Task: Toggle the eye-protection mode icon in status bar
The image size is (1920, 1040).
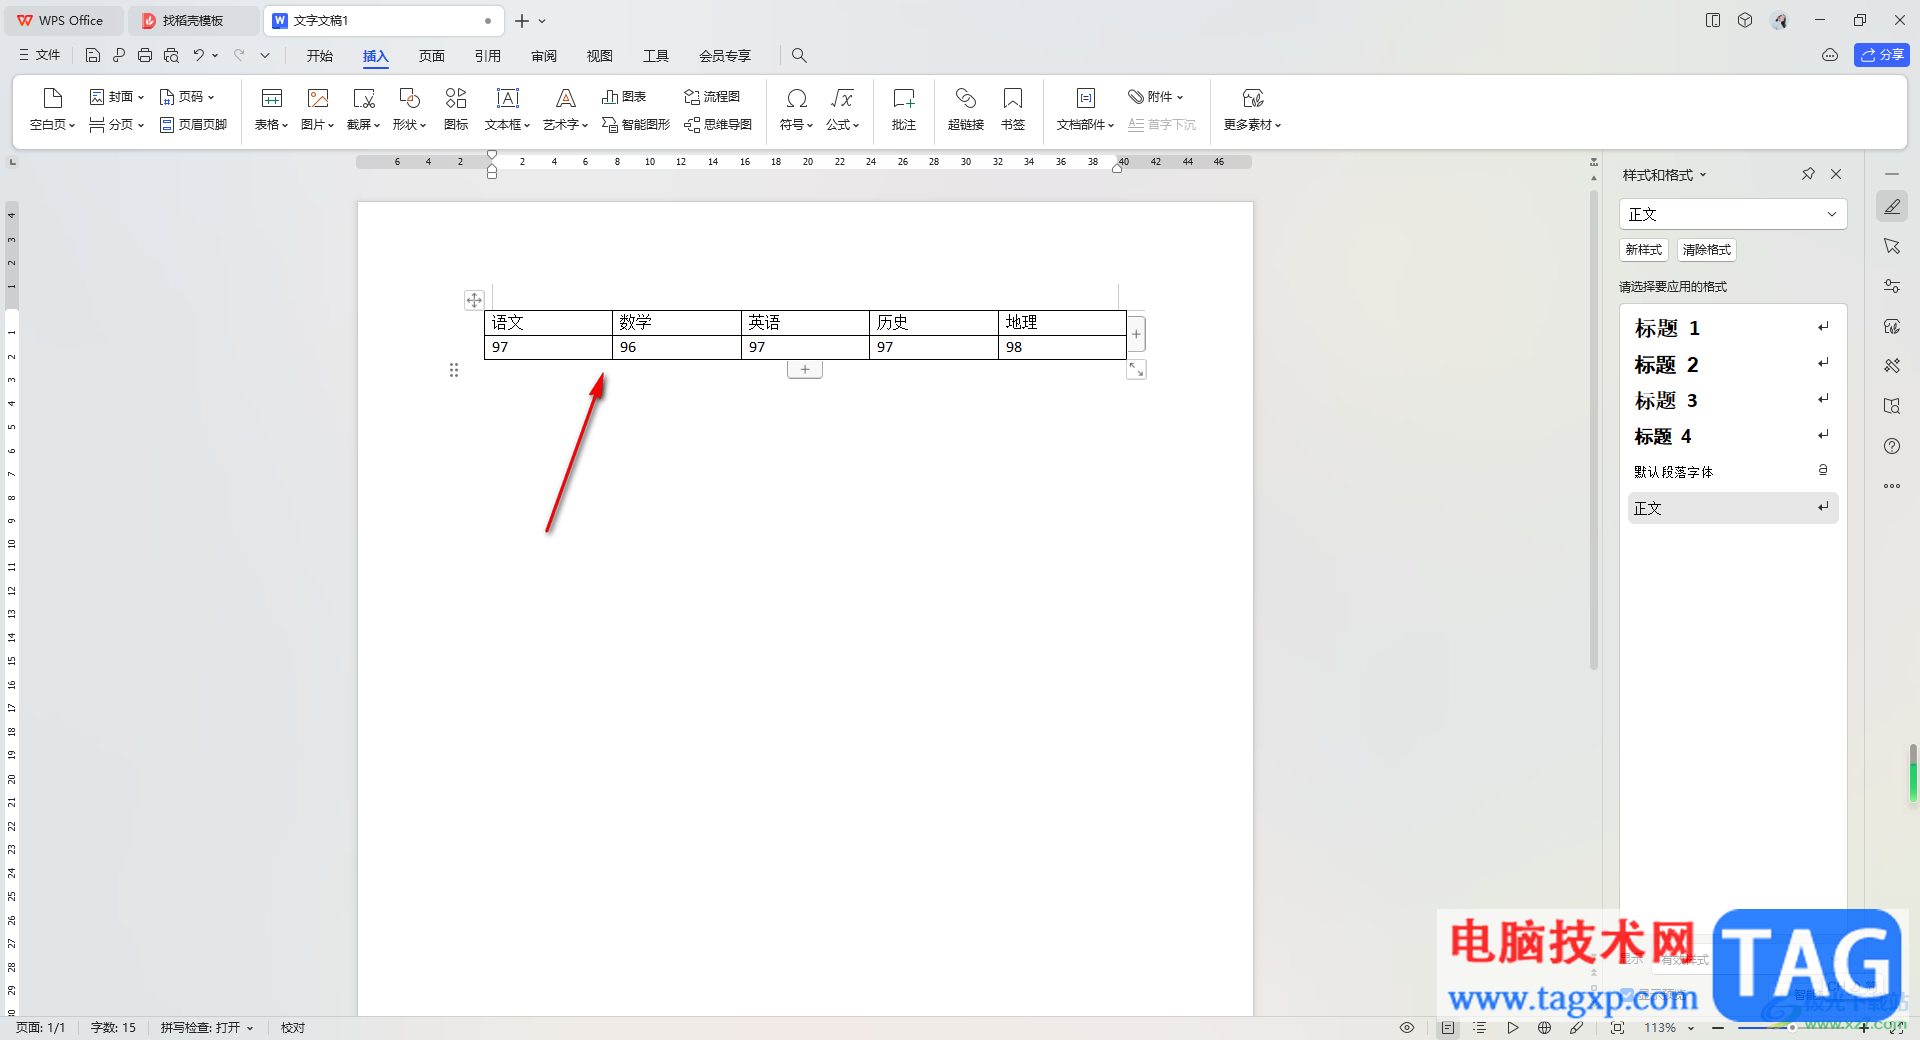Action: click(x=1407, y=1028)
